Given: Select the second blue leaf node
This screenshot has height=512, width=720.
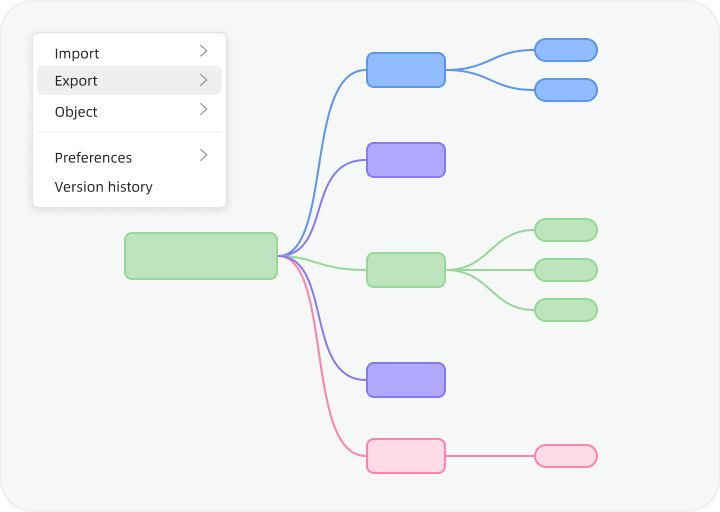Looking at the screenshot, I should click(565, 90).
